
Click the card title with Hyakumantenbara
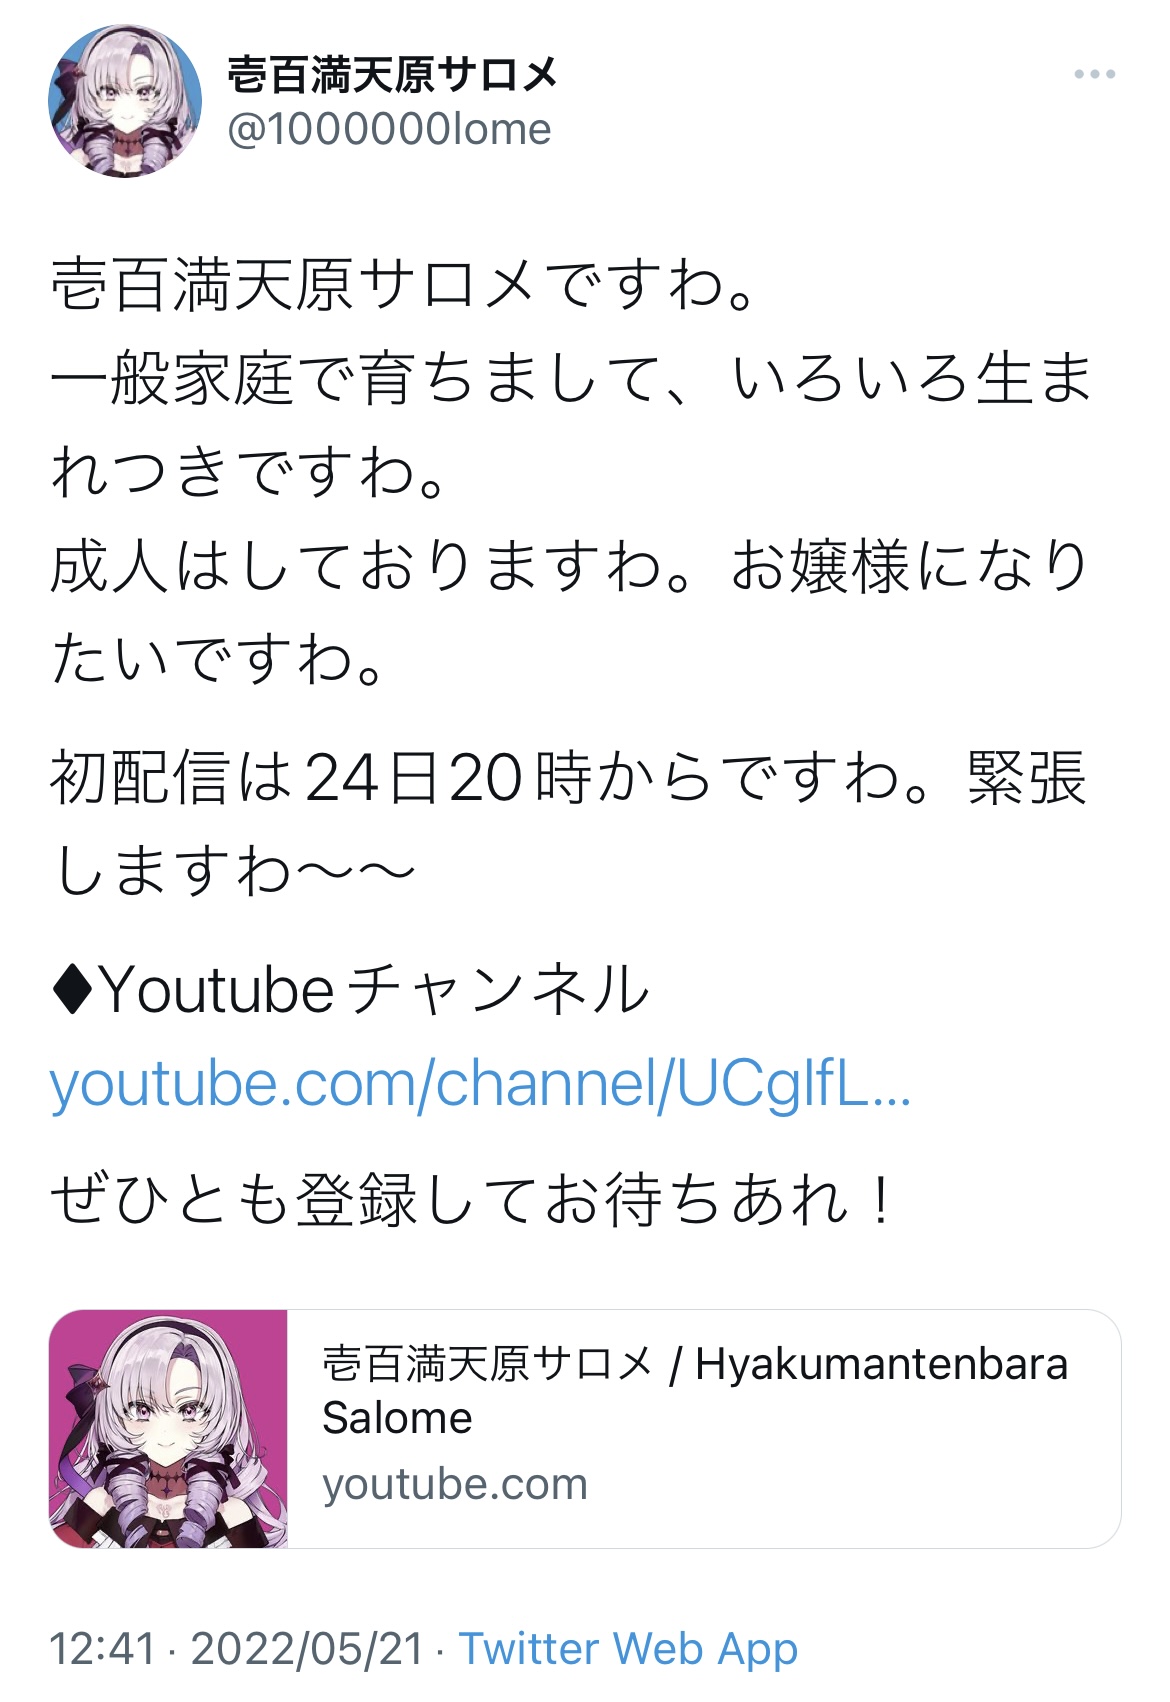[695, 1391]
